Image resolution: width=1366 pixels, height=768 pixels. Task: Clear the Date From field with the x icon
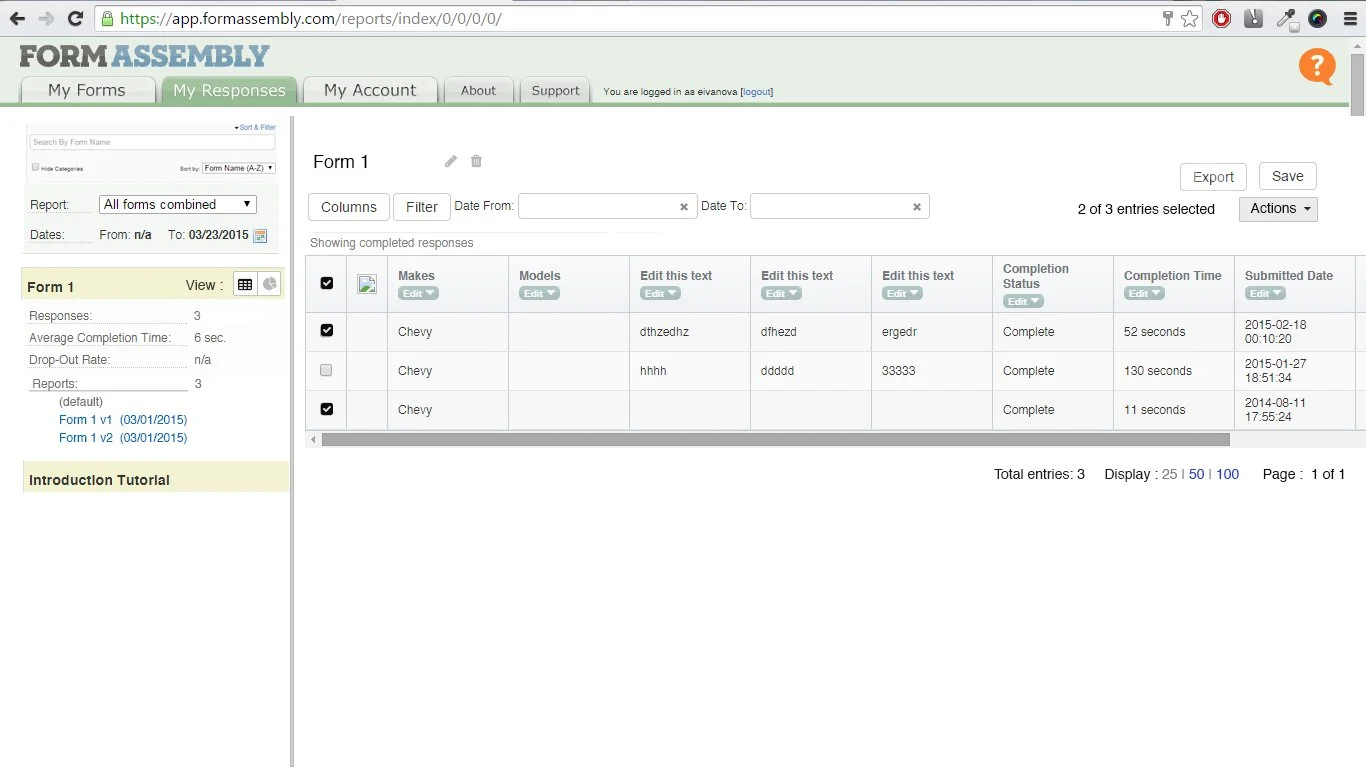tap(684, 206)
